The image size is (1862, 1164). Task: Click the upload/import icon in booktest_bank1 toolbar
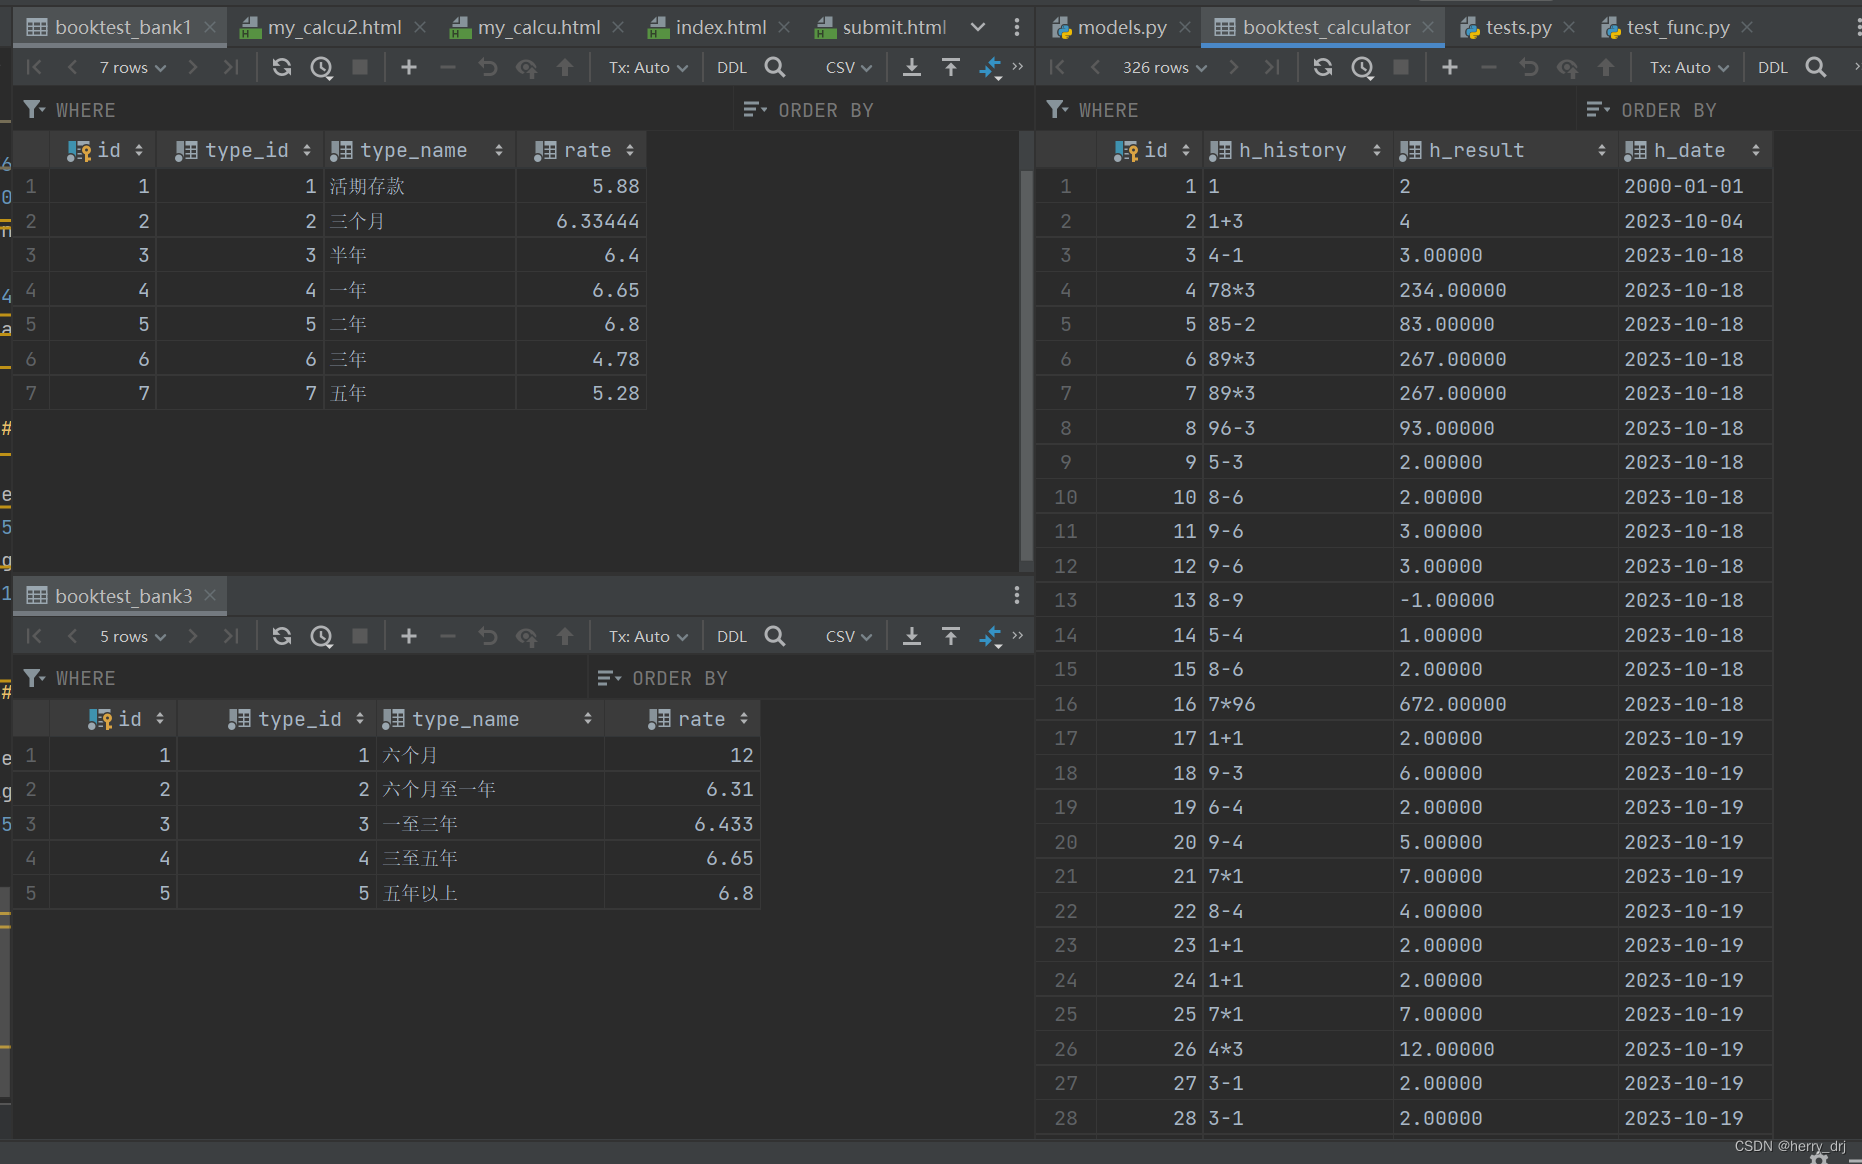click(x=951, y=67)
